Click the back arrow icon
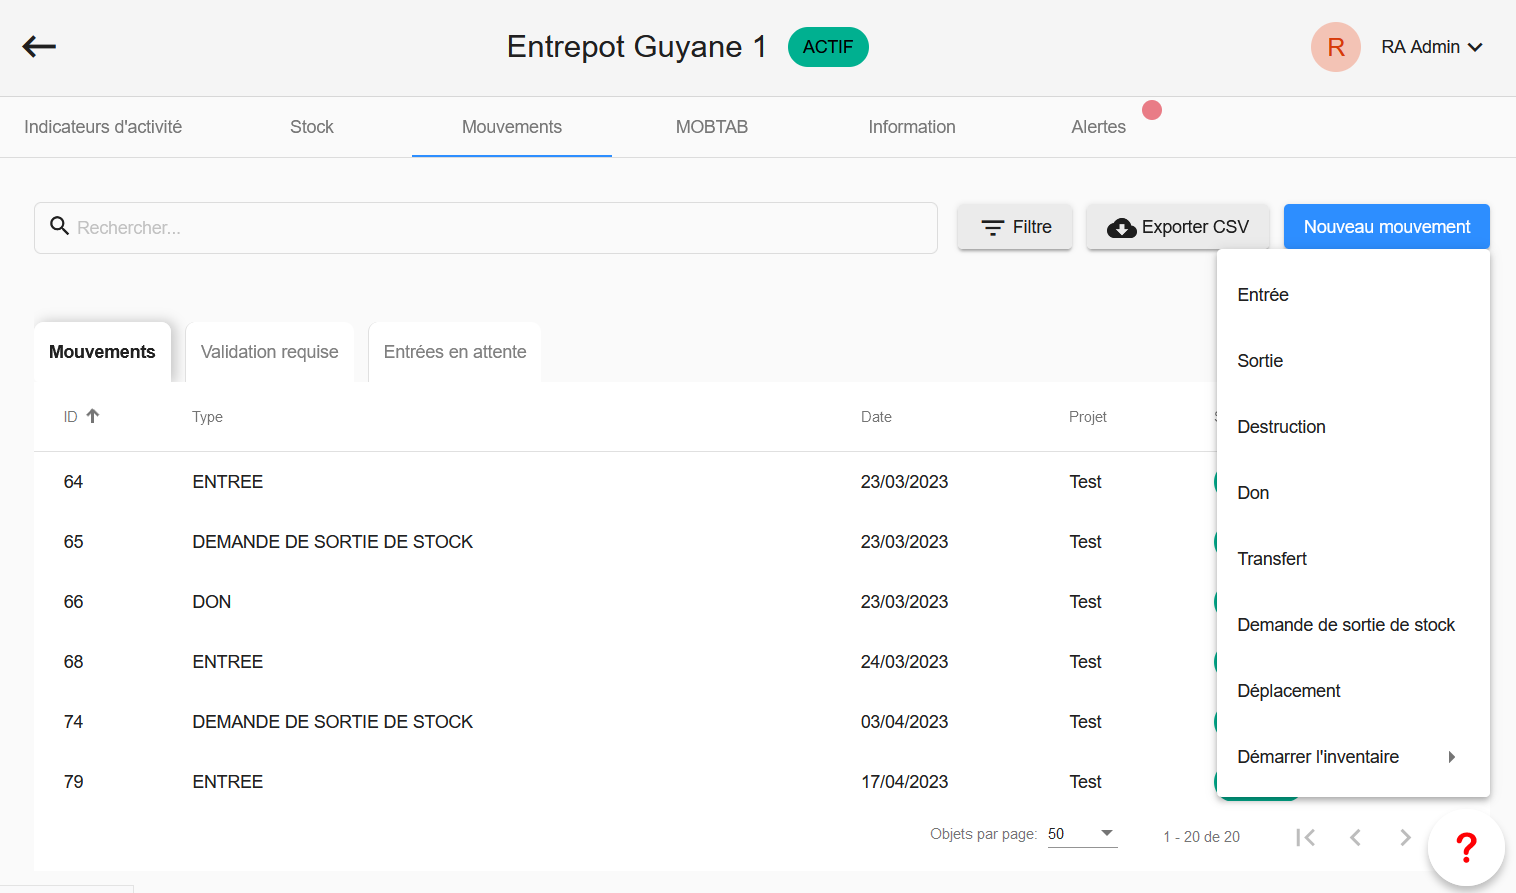Screen dimensions: 1516x893 [39, 46]
